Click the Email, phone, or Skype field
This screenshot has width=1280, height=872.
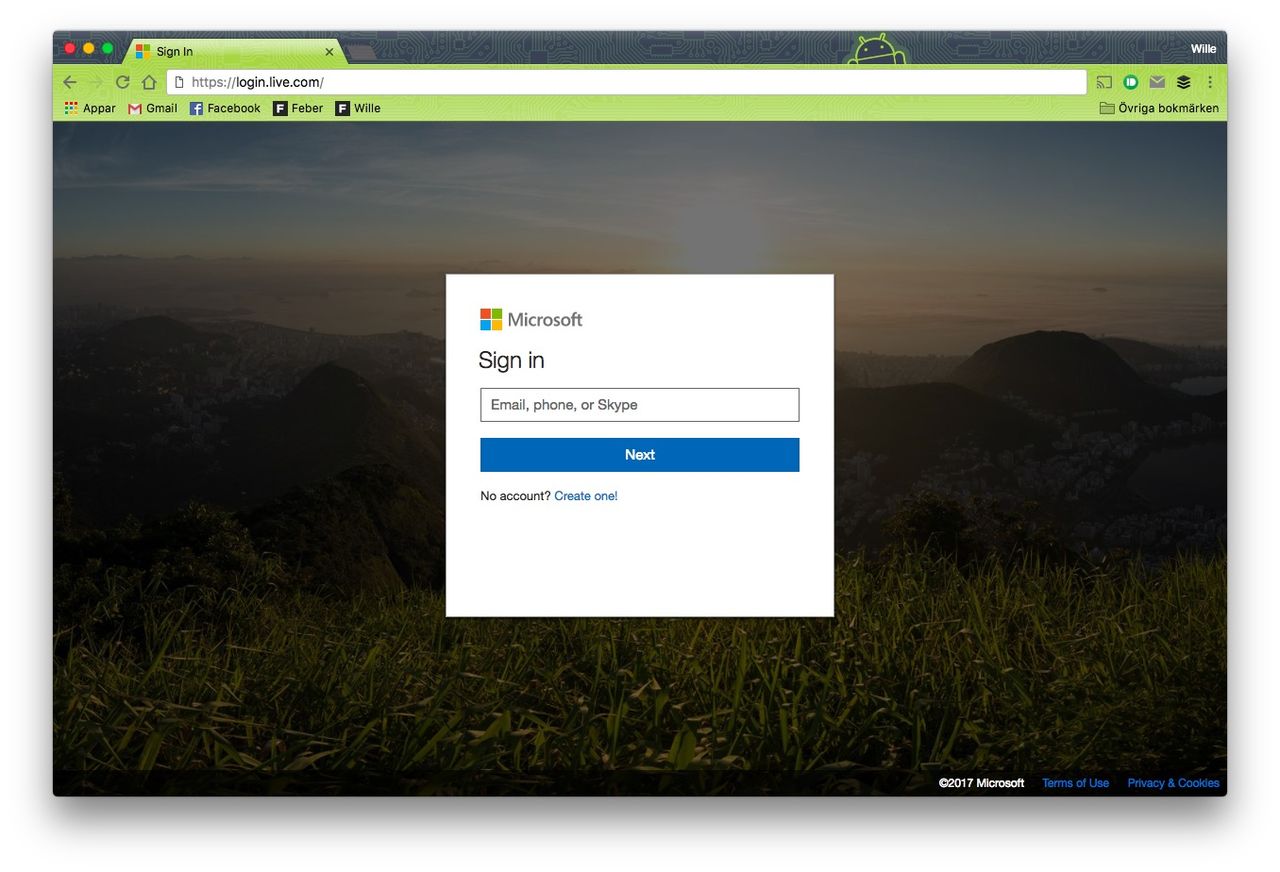[639, 405]
